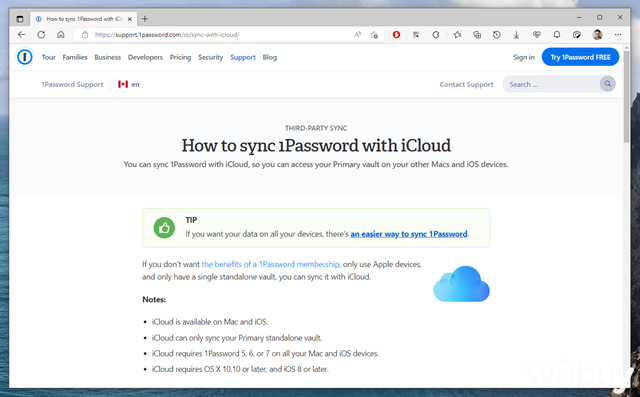
Task: Open 'the benefits of a 1Password membership' link
Action: pos(270,264)
